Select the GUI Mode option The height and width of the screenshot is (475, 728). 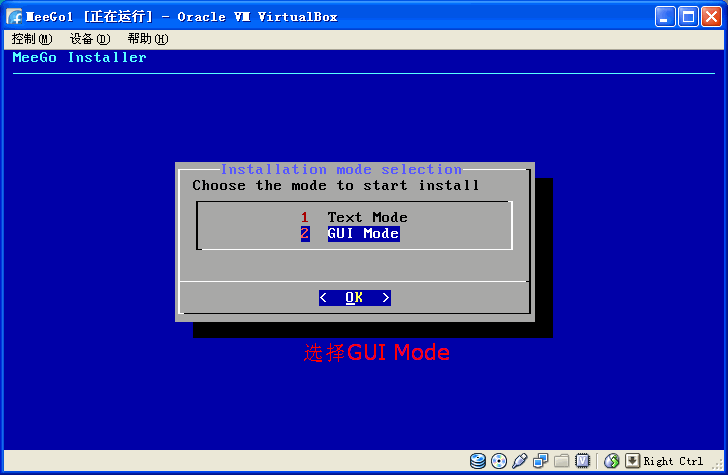click(x=350, y=234)
